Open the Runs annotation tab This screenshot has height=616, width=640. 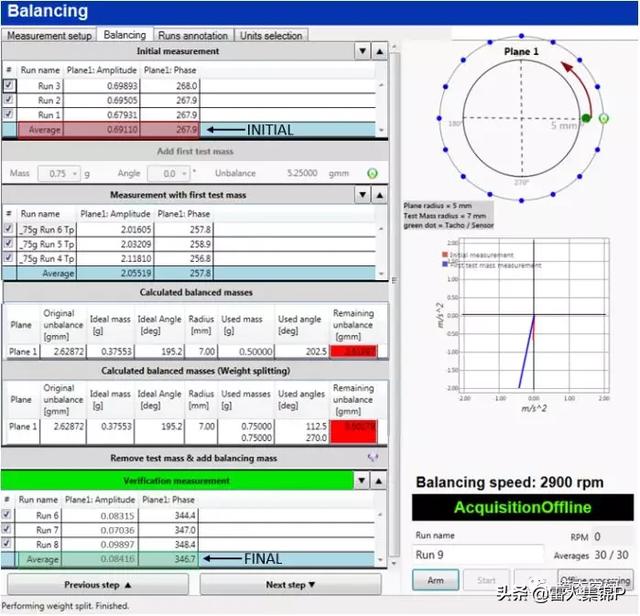pos(193,36)
